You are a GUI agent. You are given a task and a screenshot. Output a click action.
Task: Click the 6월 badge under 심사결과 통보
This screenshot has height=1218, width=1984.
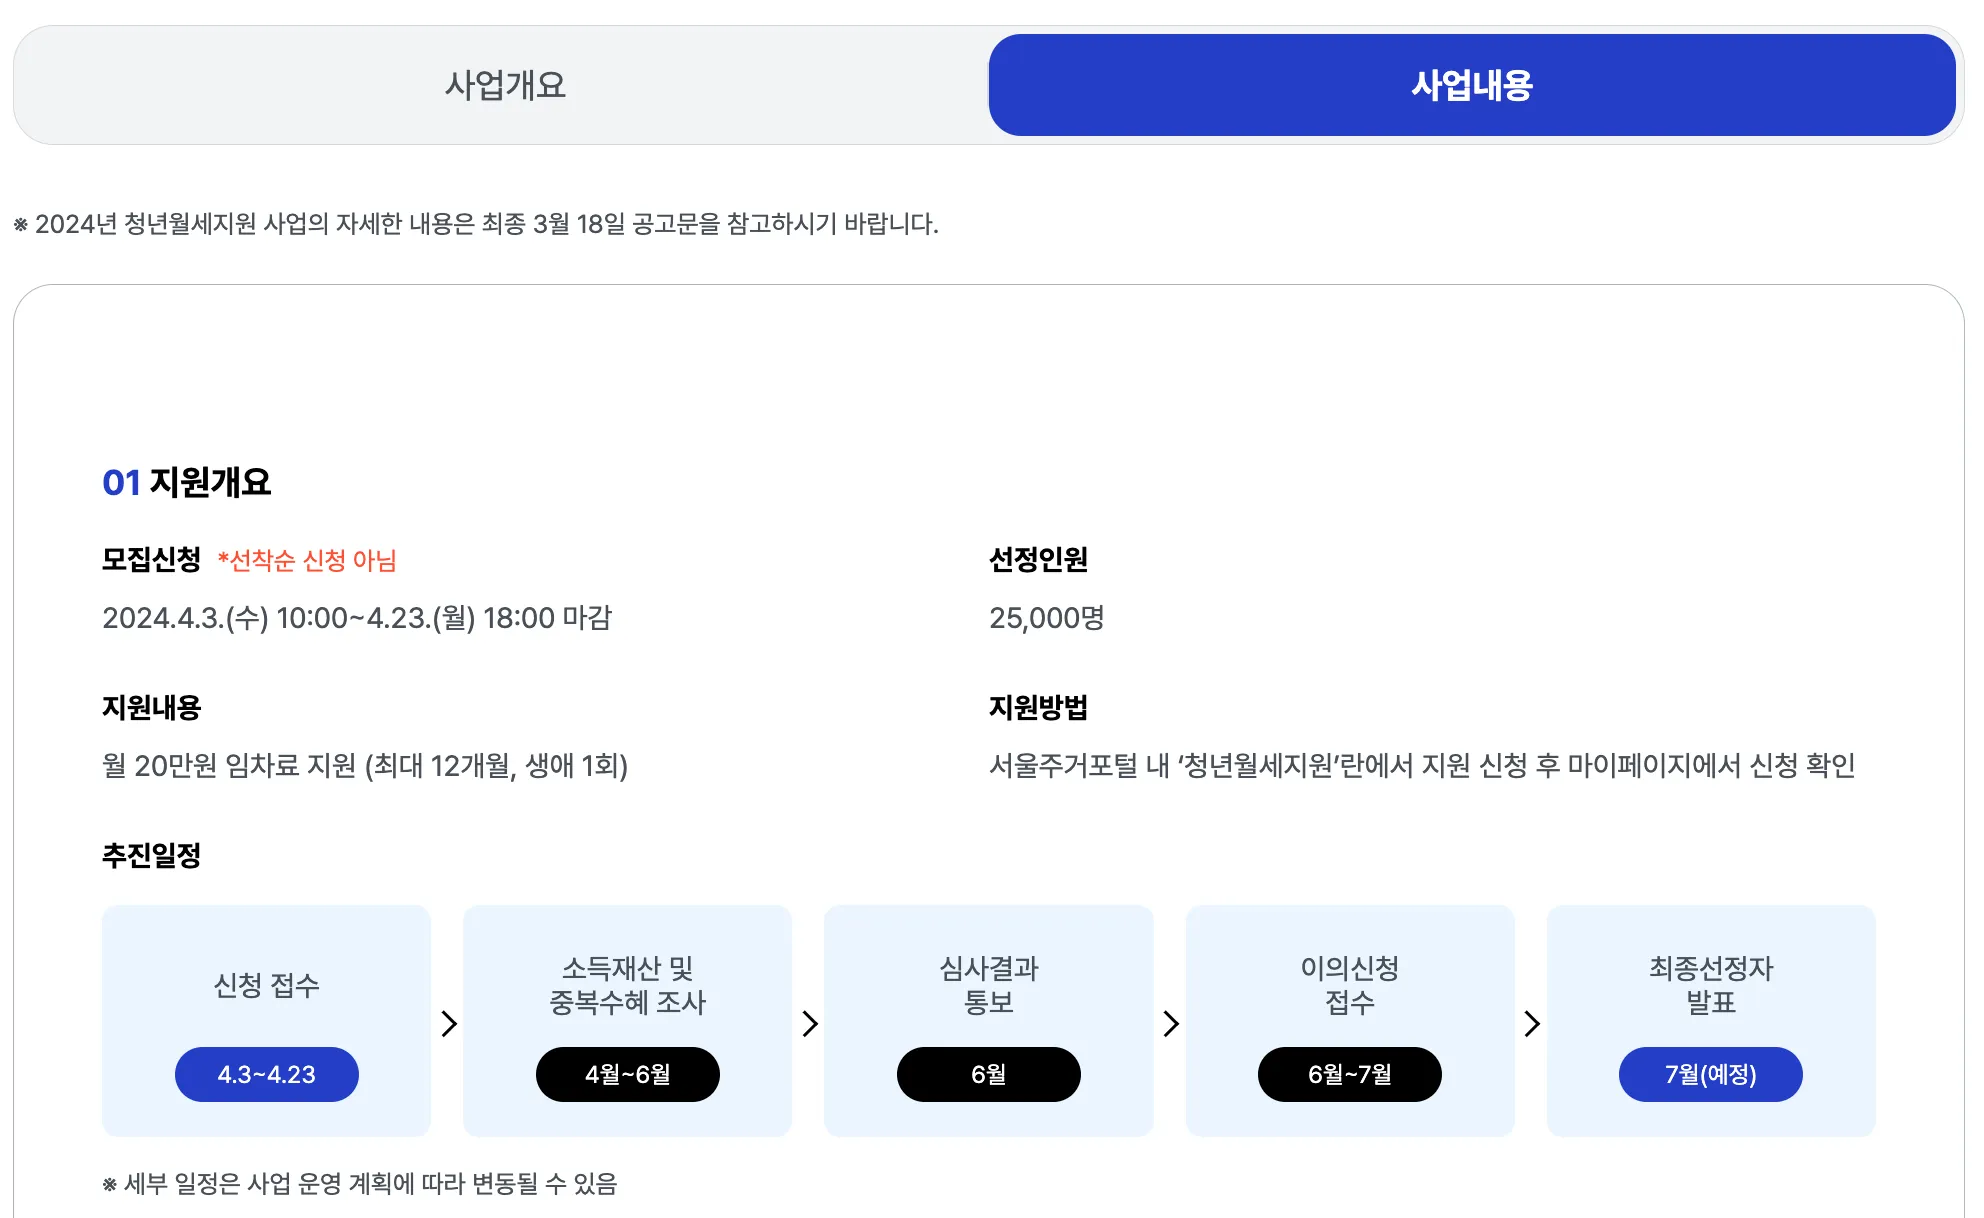point(988,1074)
